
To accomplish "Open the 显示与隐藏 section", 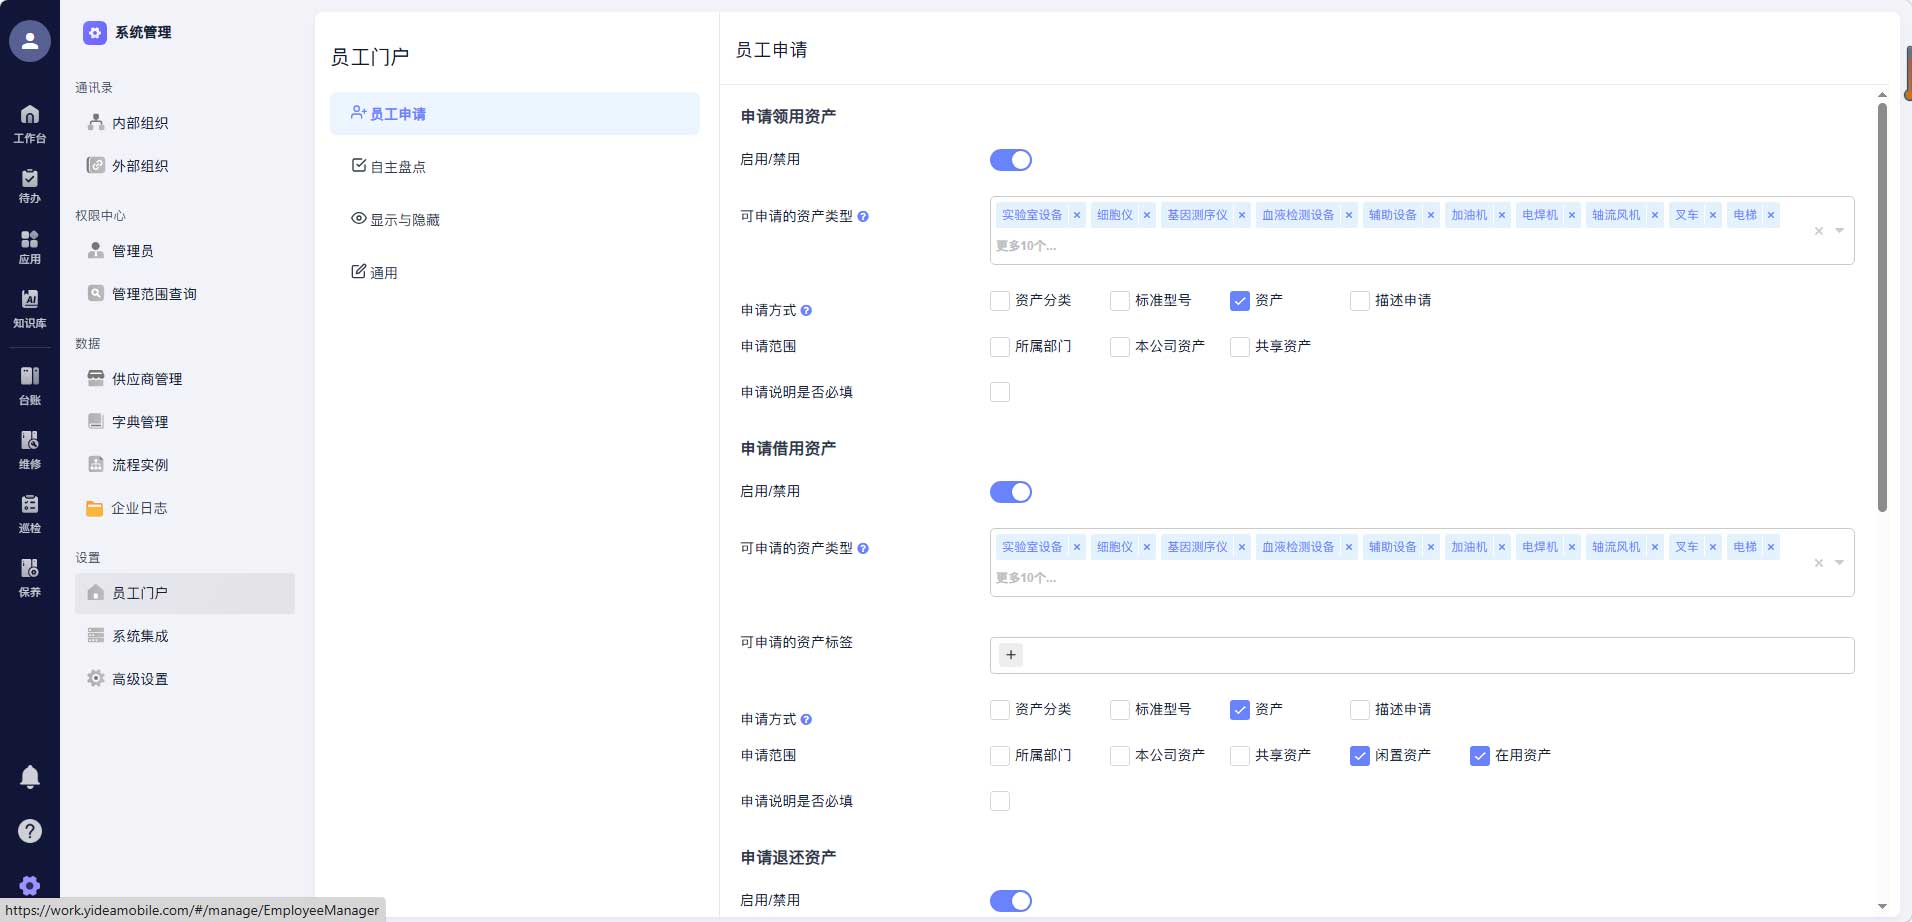I will (x=406, y=219).
